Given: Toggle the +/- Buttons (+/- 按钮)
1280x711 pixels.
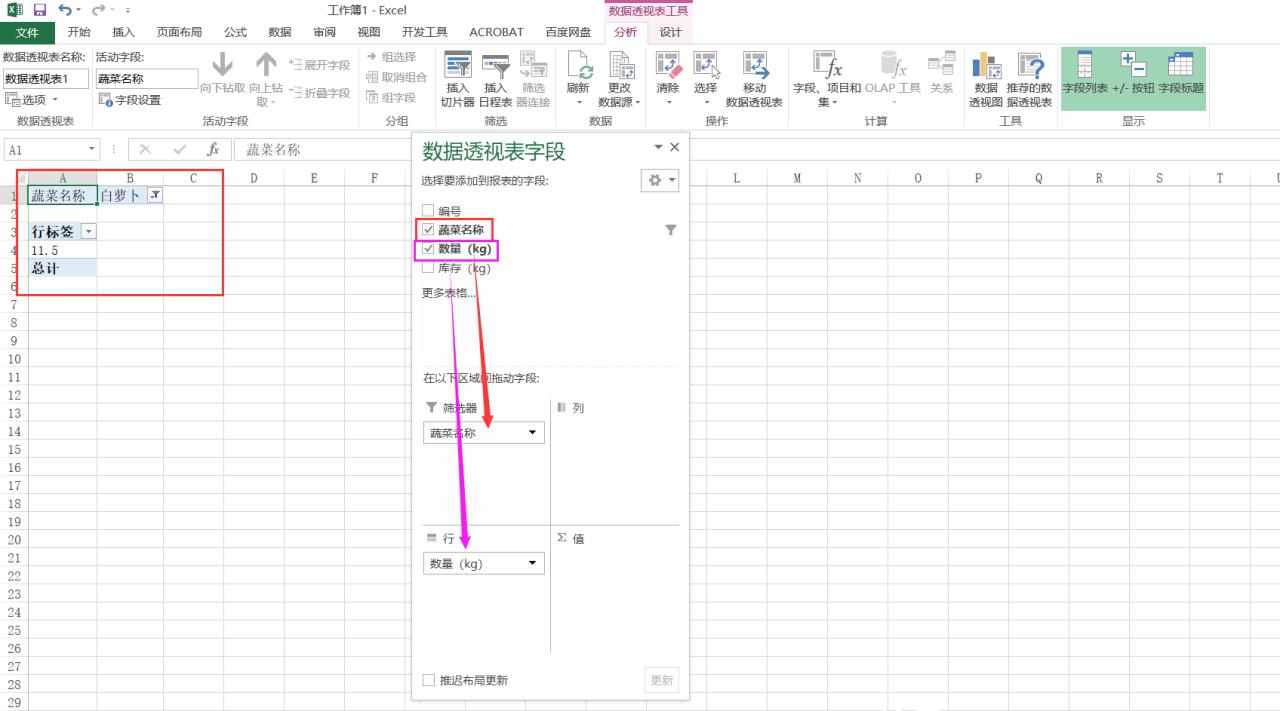Looking at the screenshot, I should (1133, 75).
